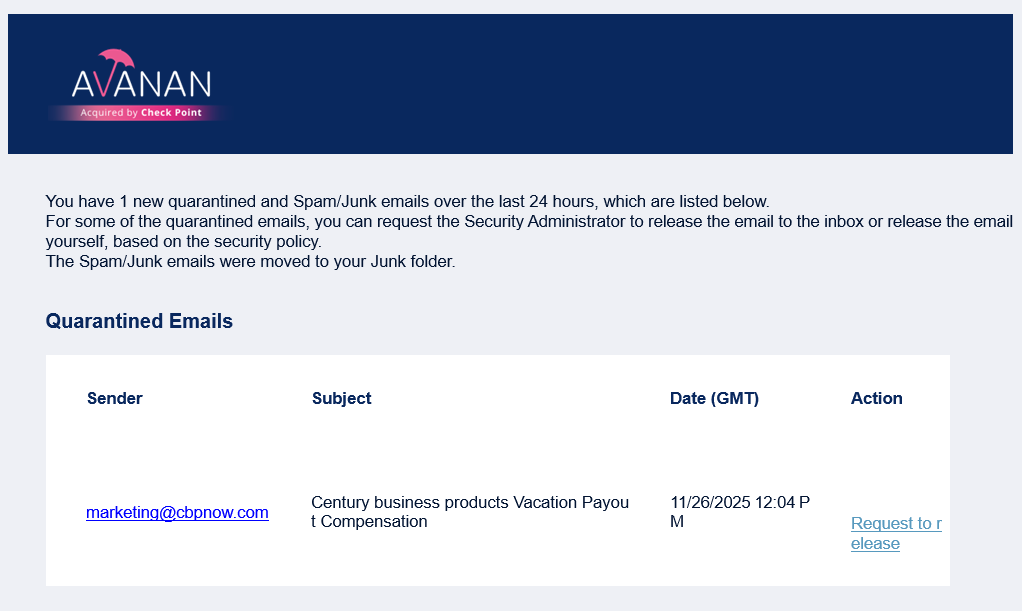This screenshot has height=611, width=1022.
Task: Open the marketing@cbpnow.com sender link
Action: 177,512
